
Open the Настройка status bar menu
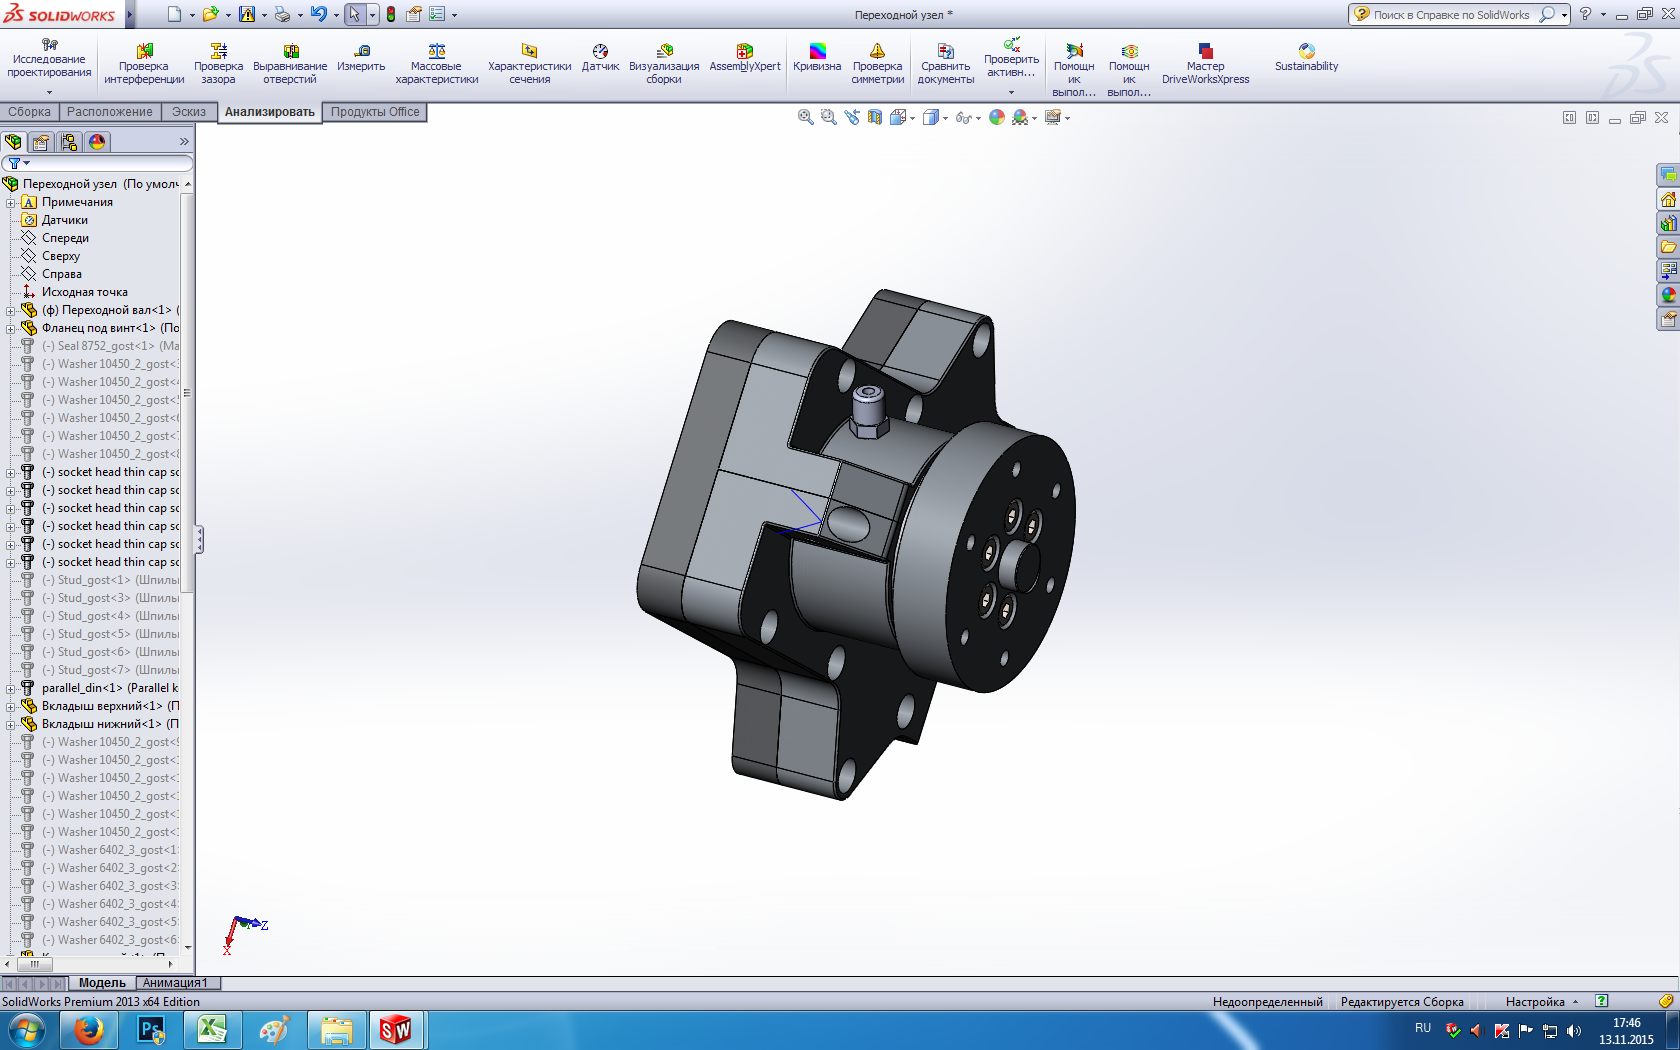pos(1541,1001)
